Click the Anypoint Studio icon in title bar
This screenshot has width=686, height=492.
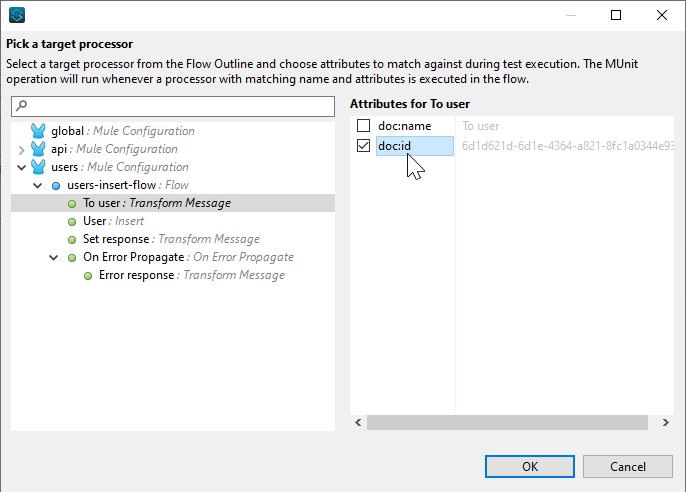click(17, 15)
